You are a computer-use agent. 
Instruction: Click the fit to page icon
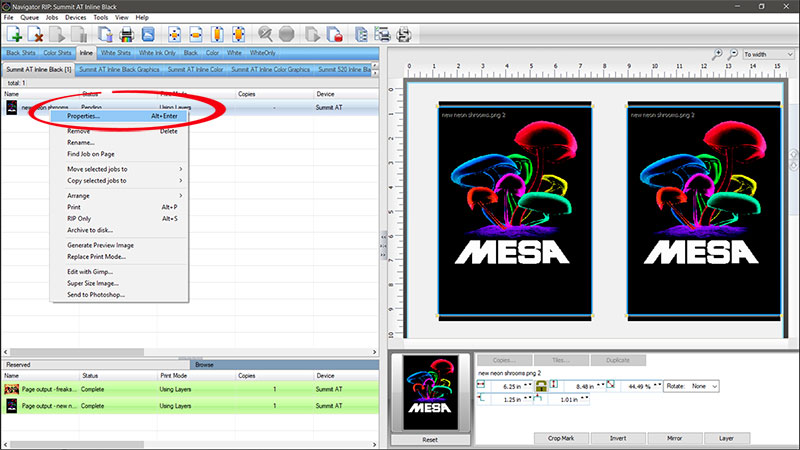pos(238,34)
